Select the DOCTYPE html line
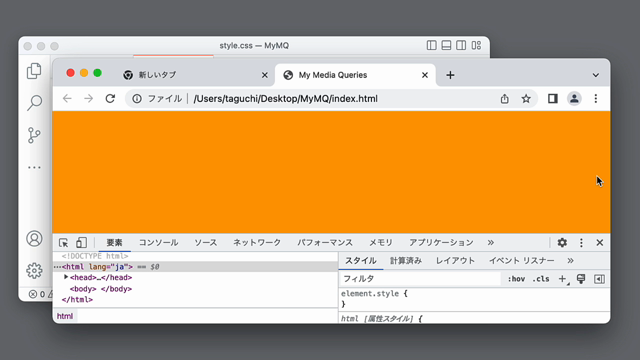Viewport: 640px width, 360px height. [95, 256]
